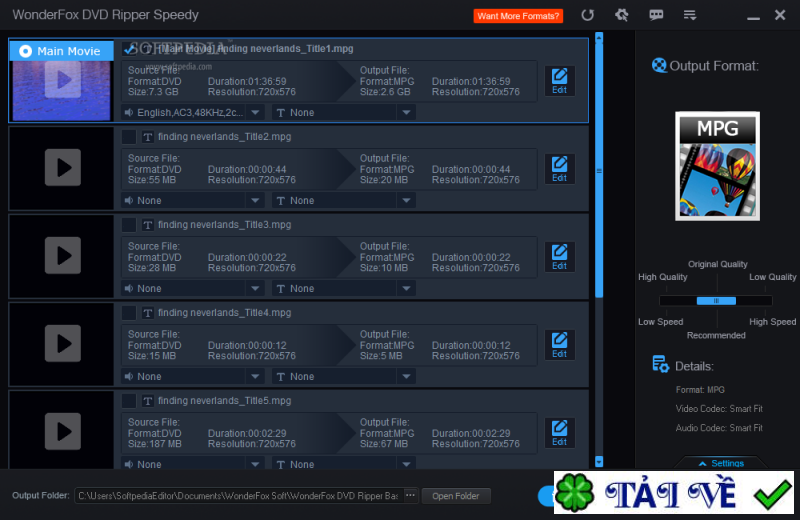This screenshot has height=520, width=800.
Task: Play preview of finding neverlands_Title4
Action: 62,343
